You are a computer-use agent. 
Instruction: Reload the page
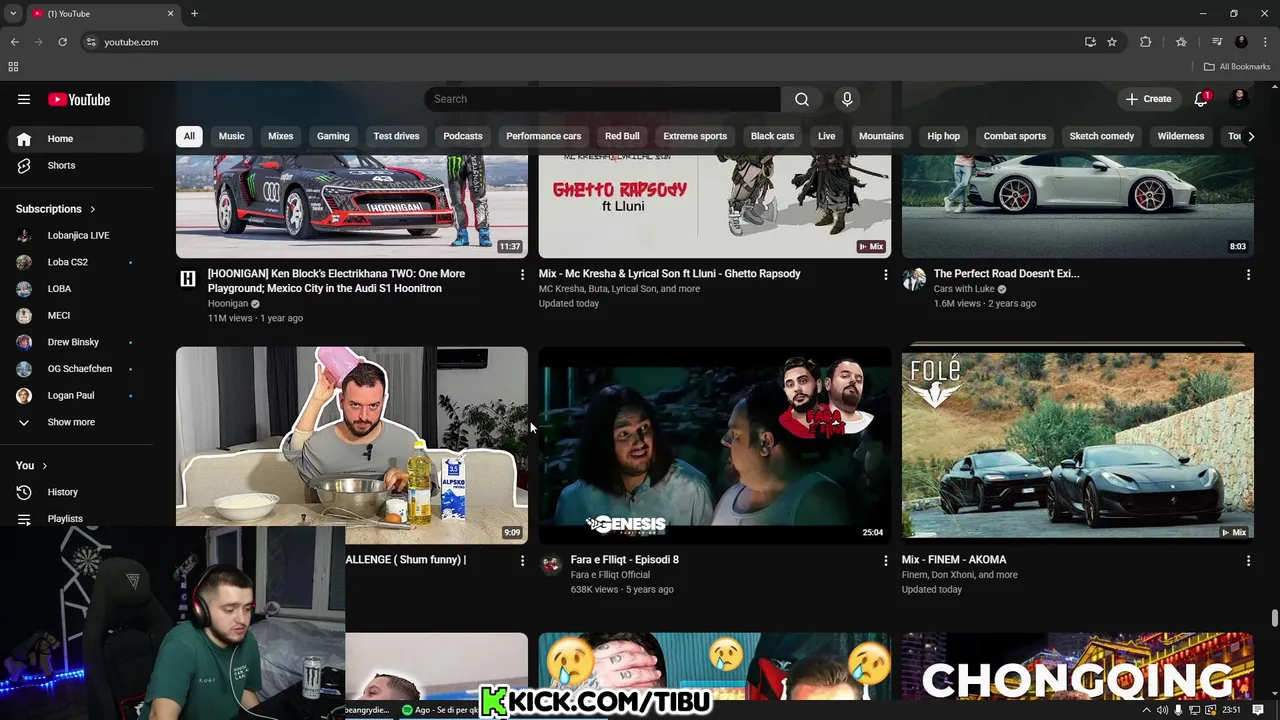(62, 42)
